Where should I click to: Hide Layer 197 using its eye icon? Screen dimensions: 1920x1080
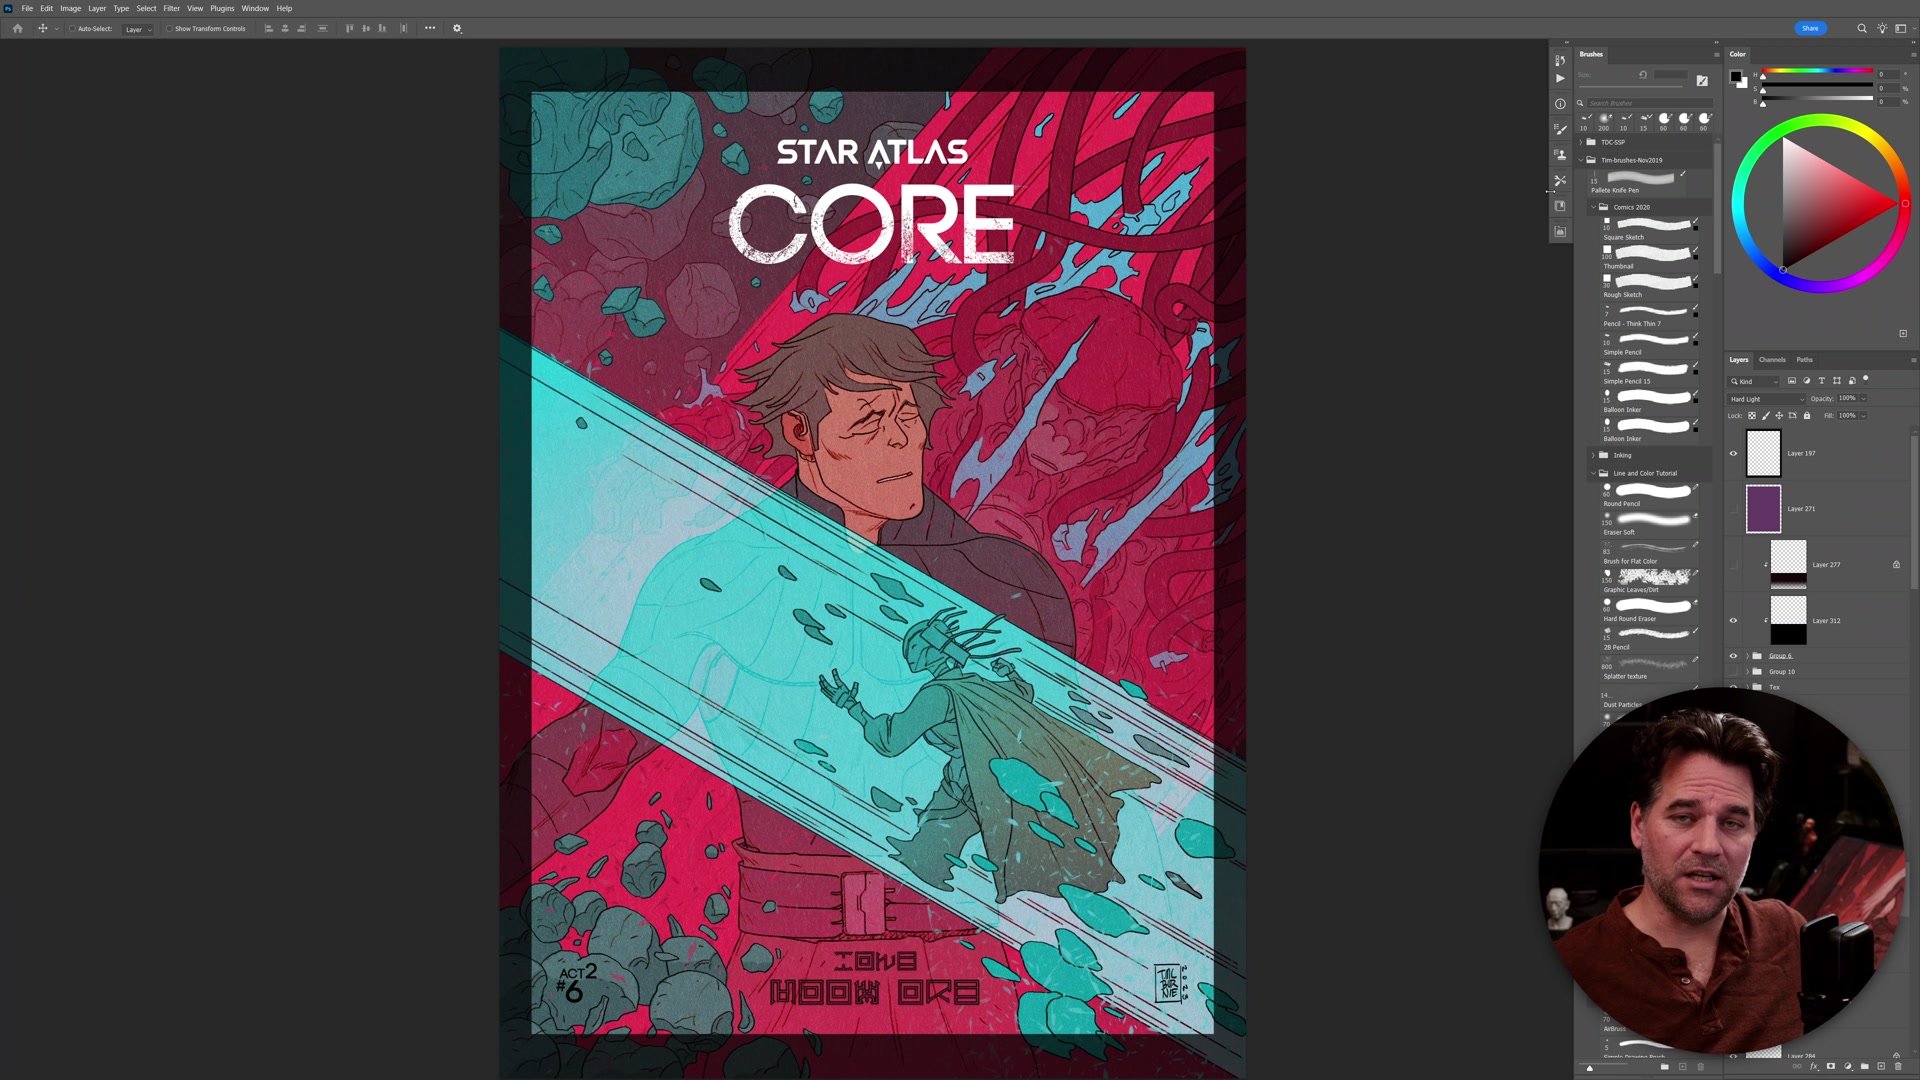point(1734,454)
